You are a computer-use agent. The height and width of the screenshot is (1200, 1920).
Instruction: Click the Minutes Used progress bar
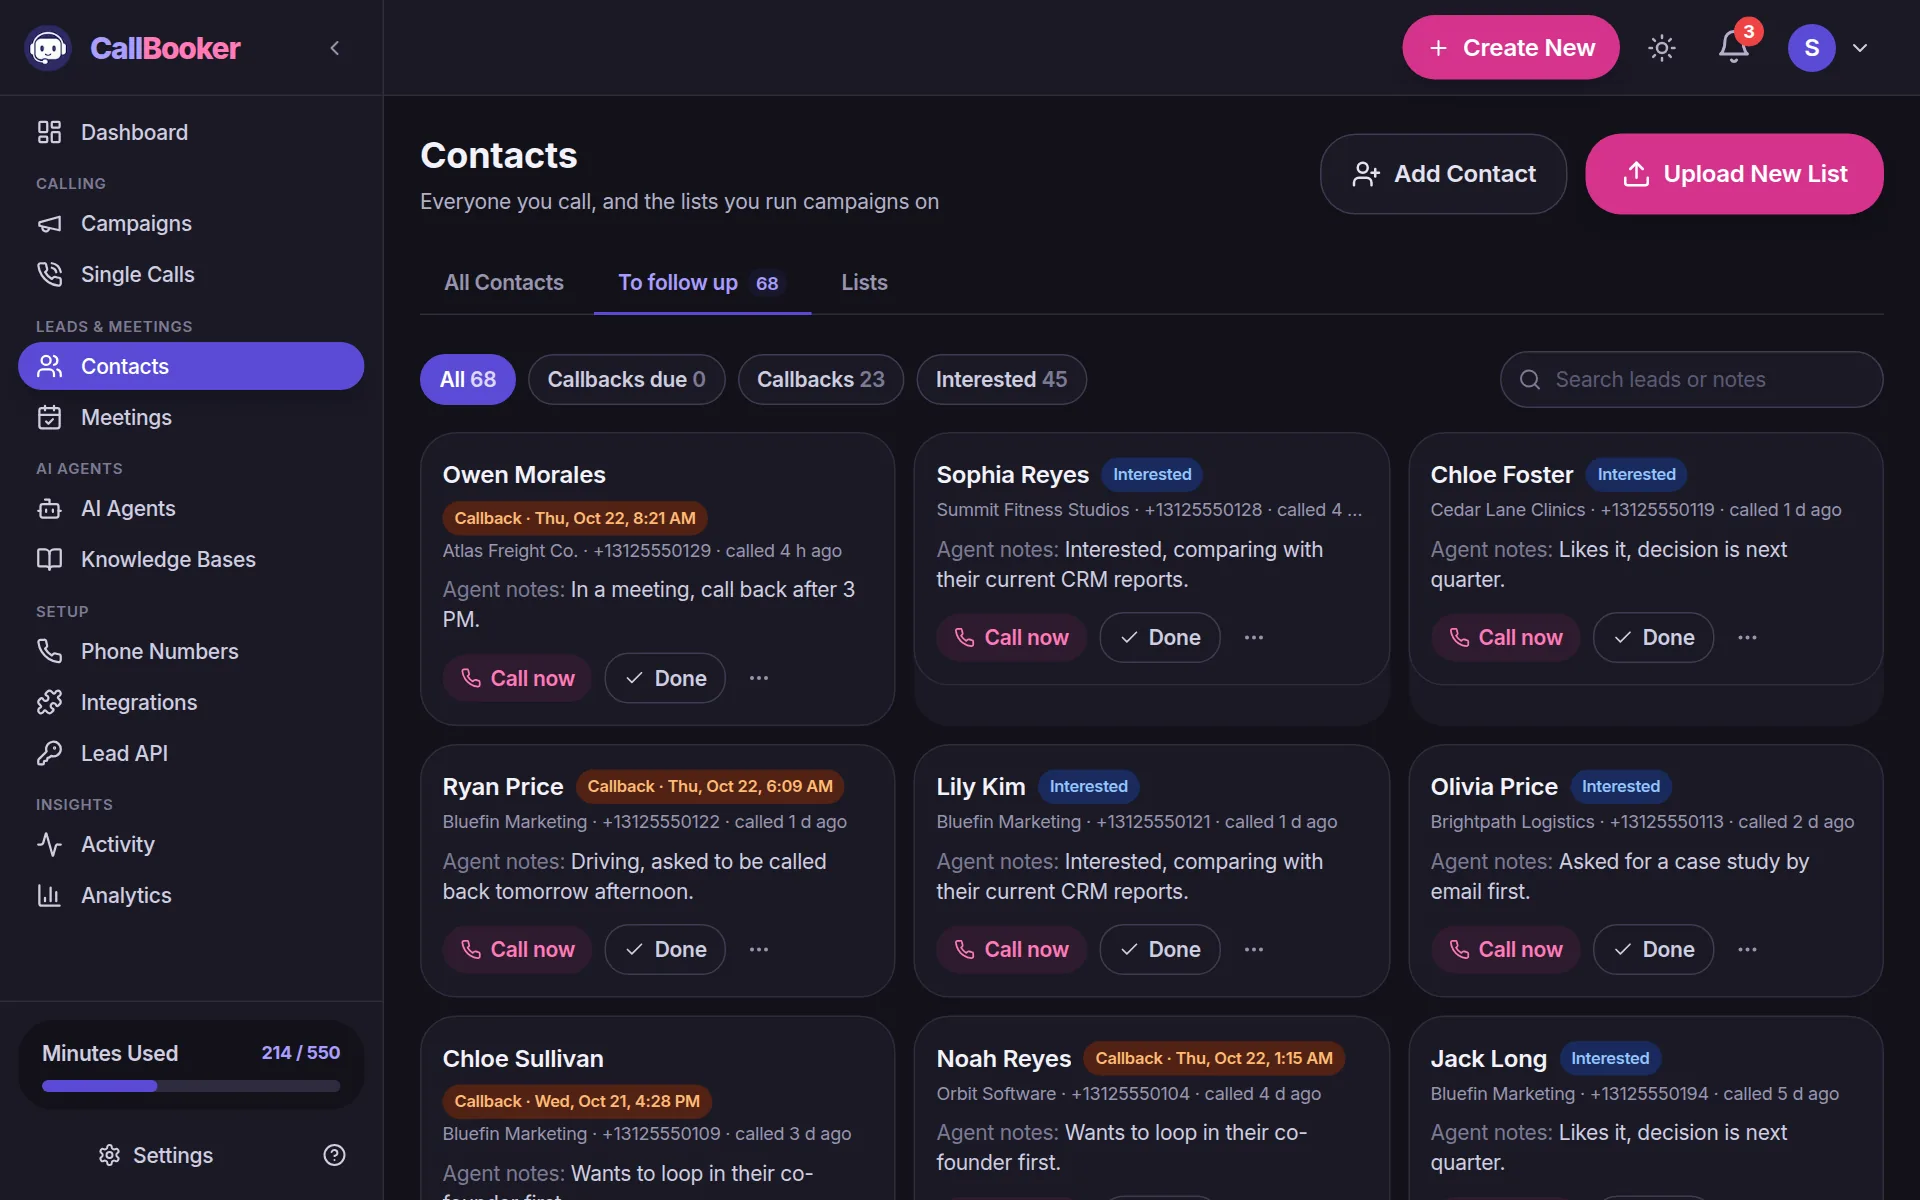point(191,1086)
